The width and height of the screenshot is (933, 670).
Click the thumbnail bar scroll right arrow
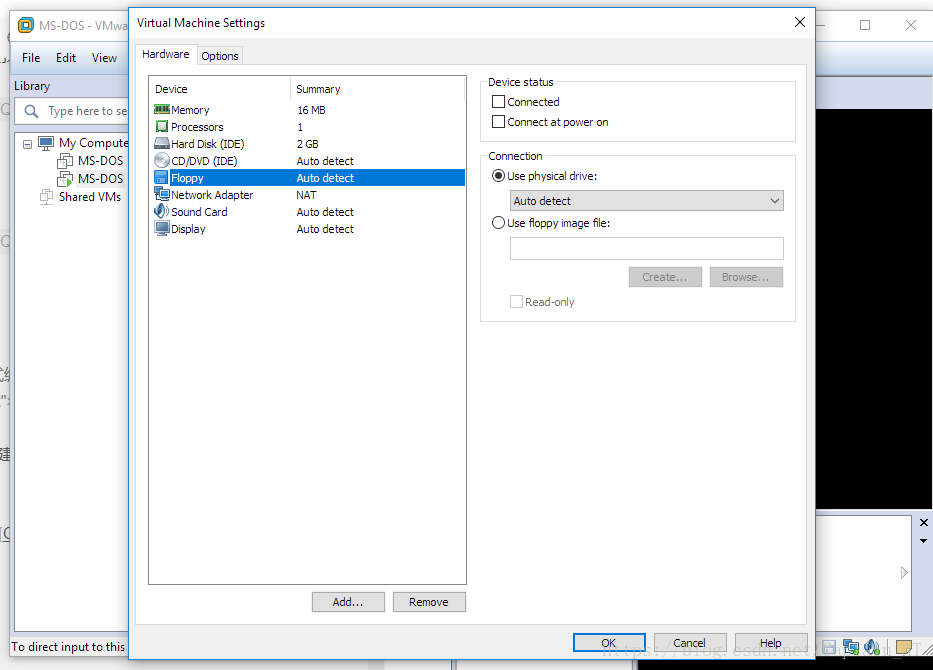904,572
